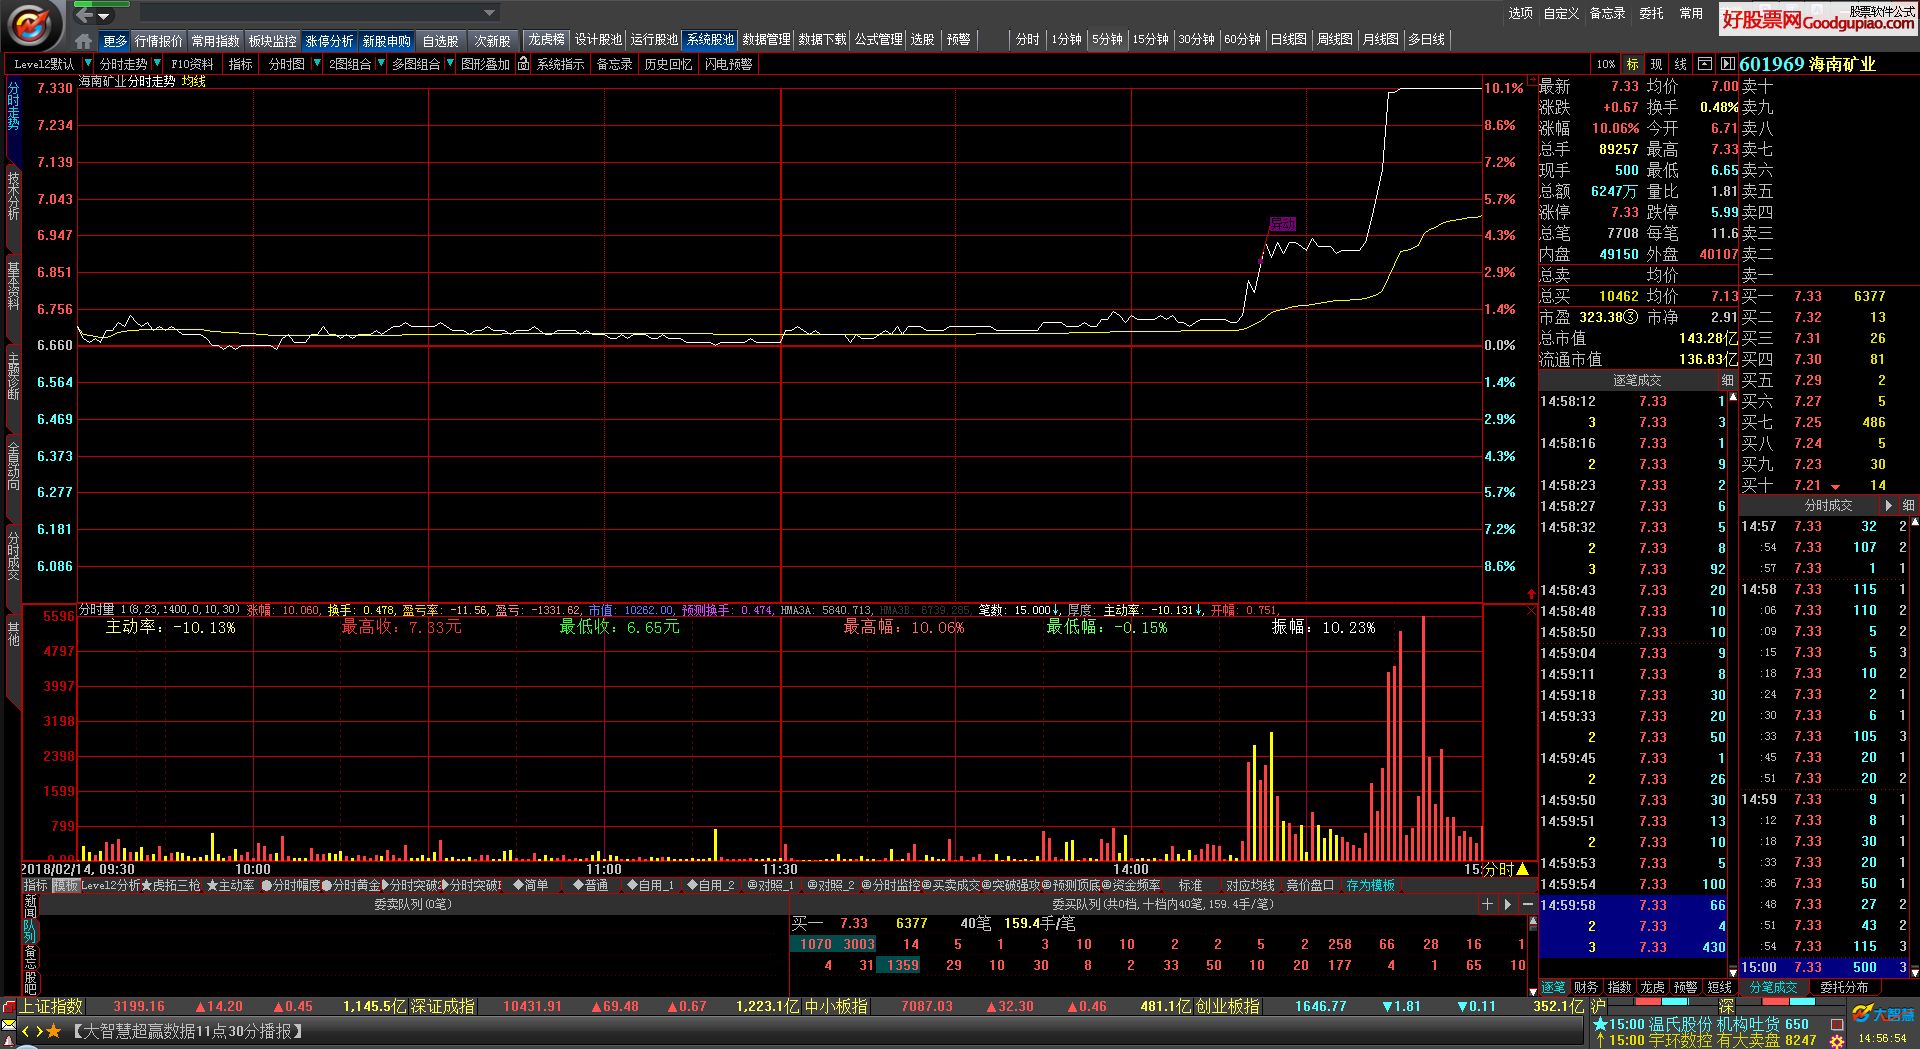
Task: Select the 备忘 vertical side tab
Action: [30, 957]
